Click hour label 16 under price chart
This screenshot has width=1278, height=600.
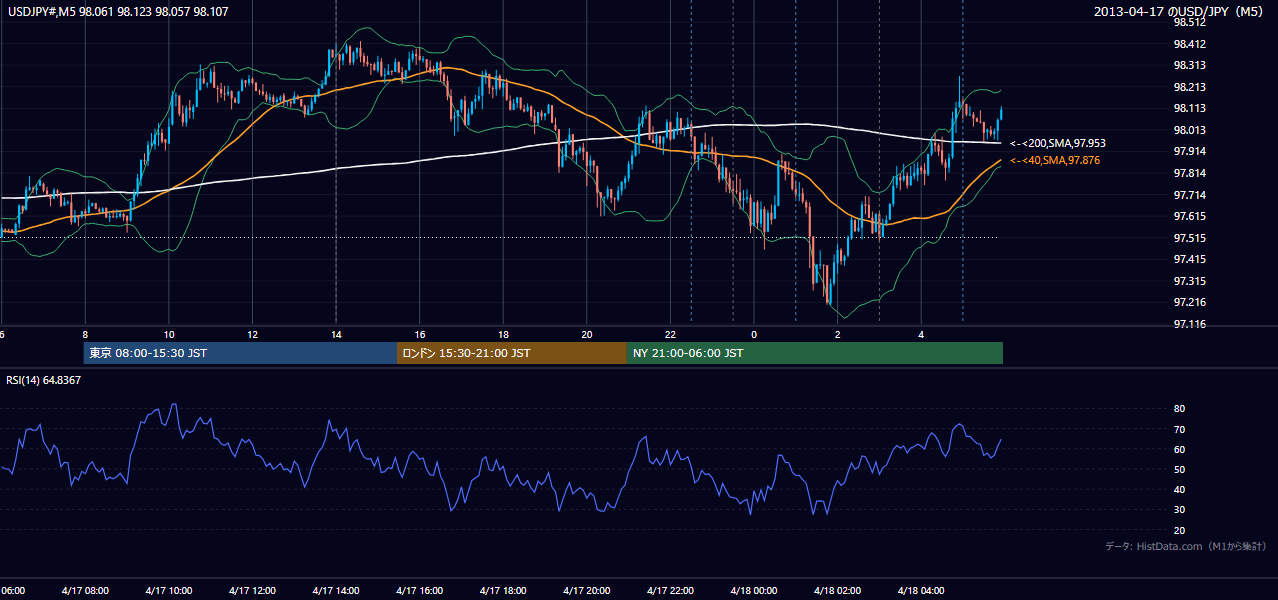(420, 335)
